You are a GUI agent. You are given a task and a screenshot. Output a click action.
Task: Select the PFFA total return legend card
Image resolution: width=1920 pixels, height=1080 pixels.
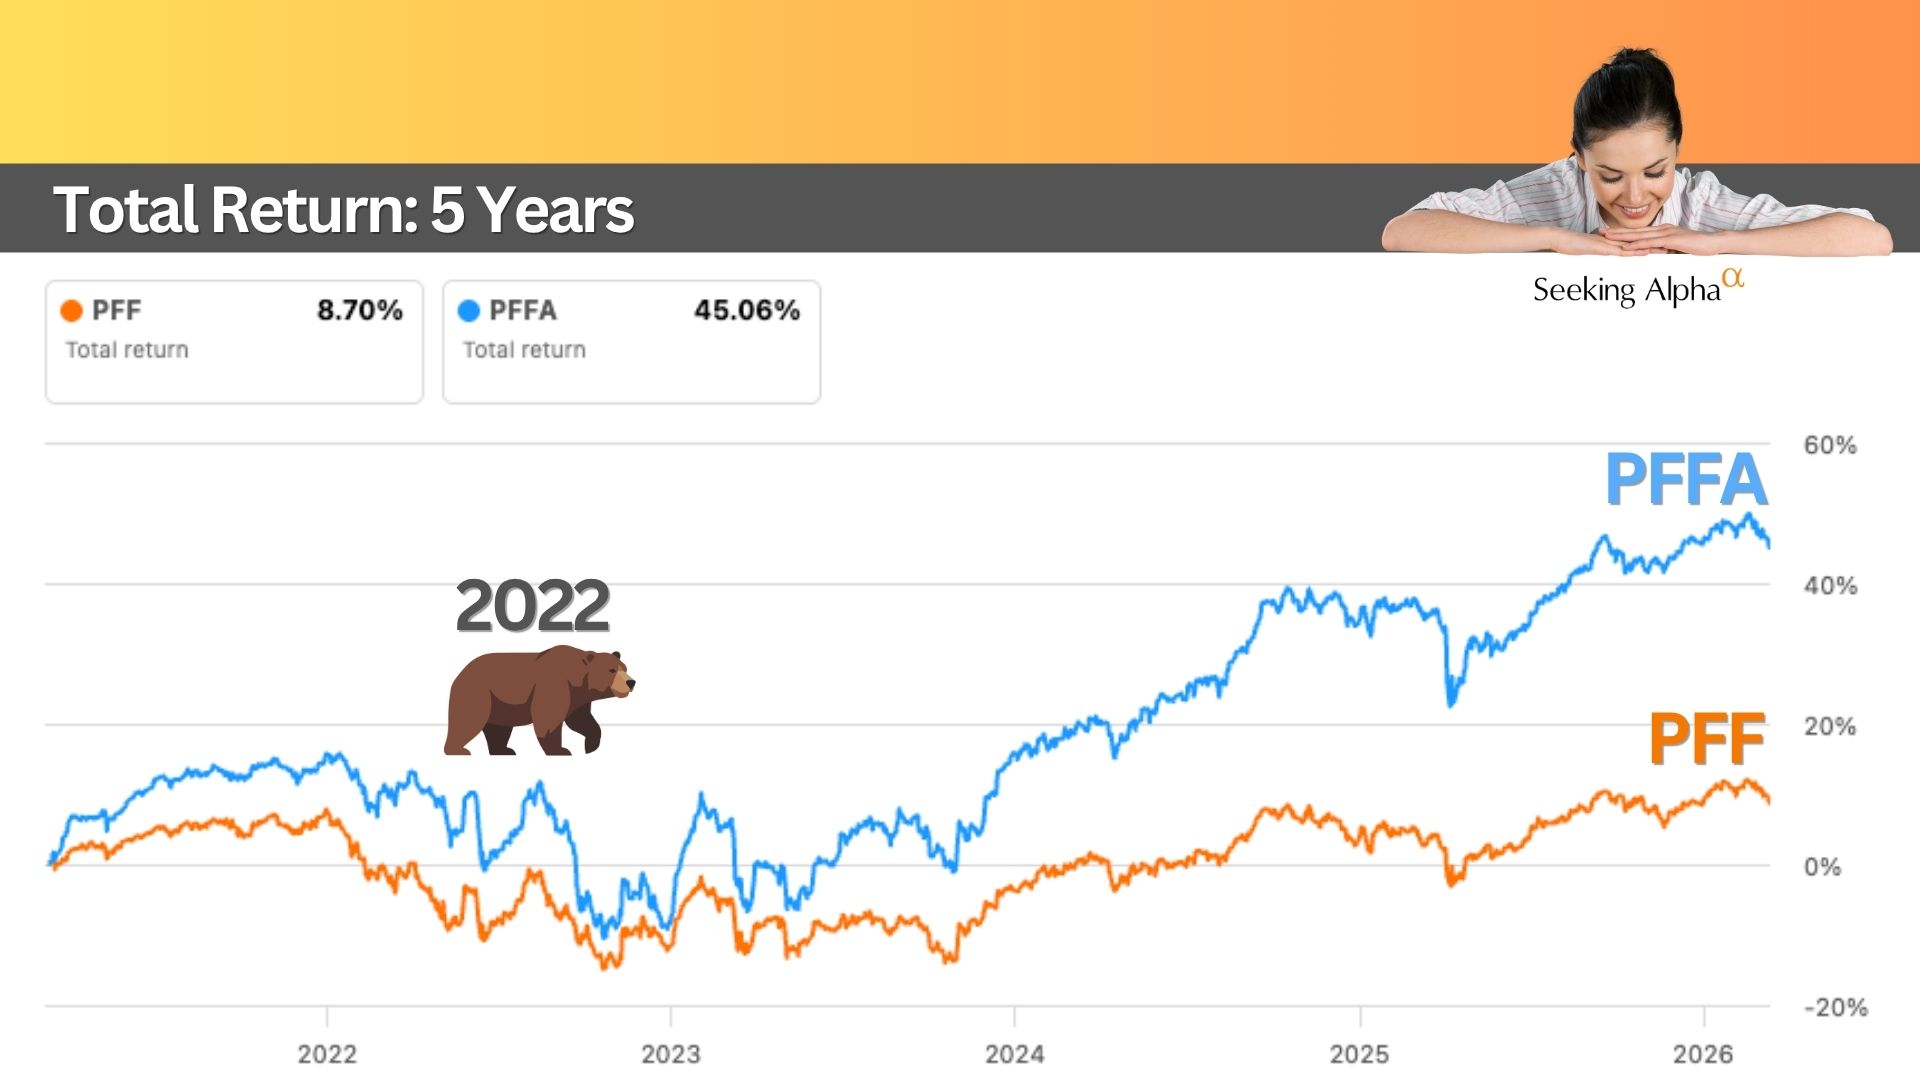pos(631,342)
